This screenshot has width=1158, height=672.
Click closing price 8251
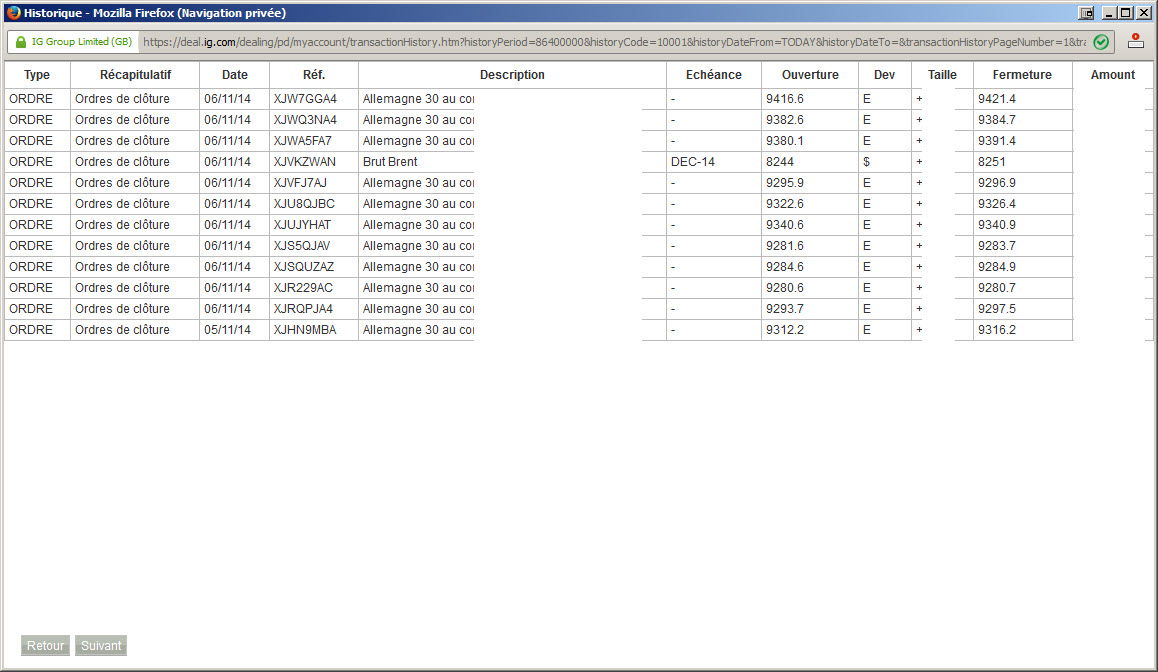point(992,162)
